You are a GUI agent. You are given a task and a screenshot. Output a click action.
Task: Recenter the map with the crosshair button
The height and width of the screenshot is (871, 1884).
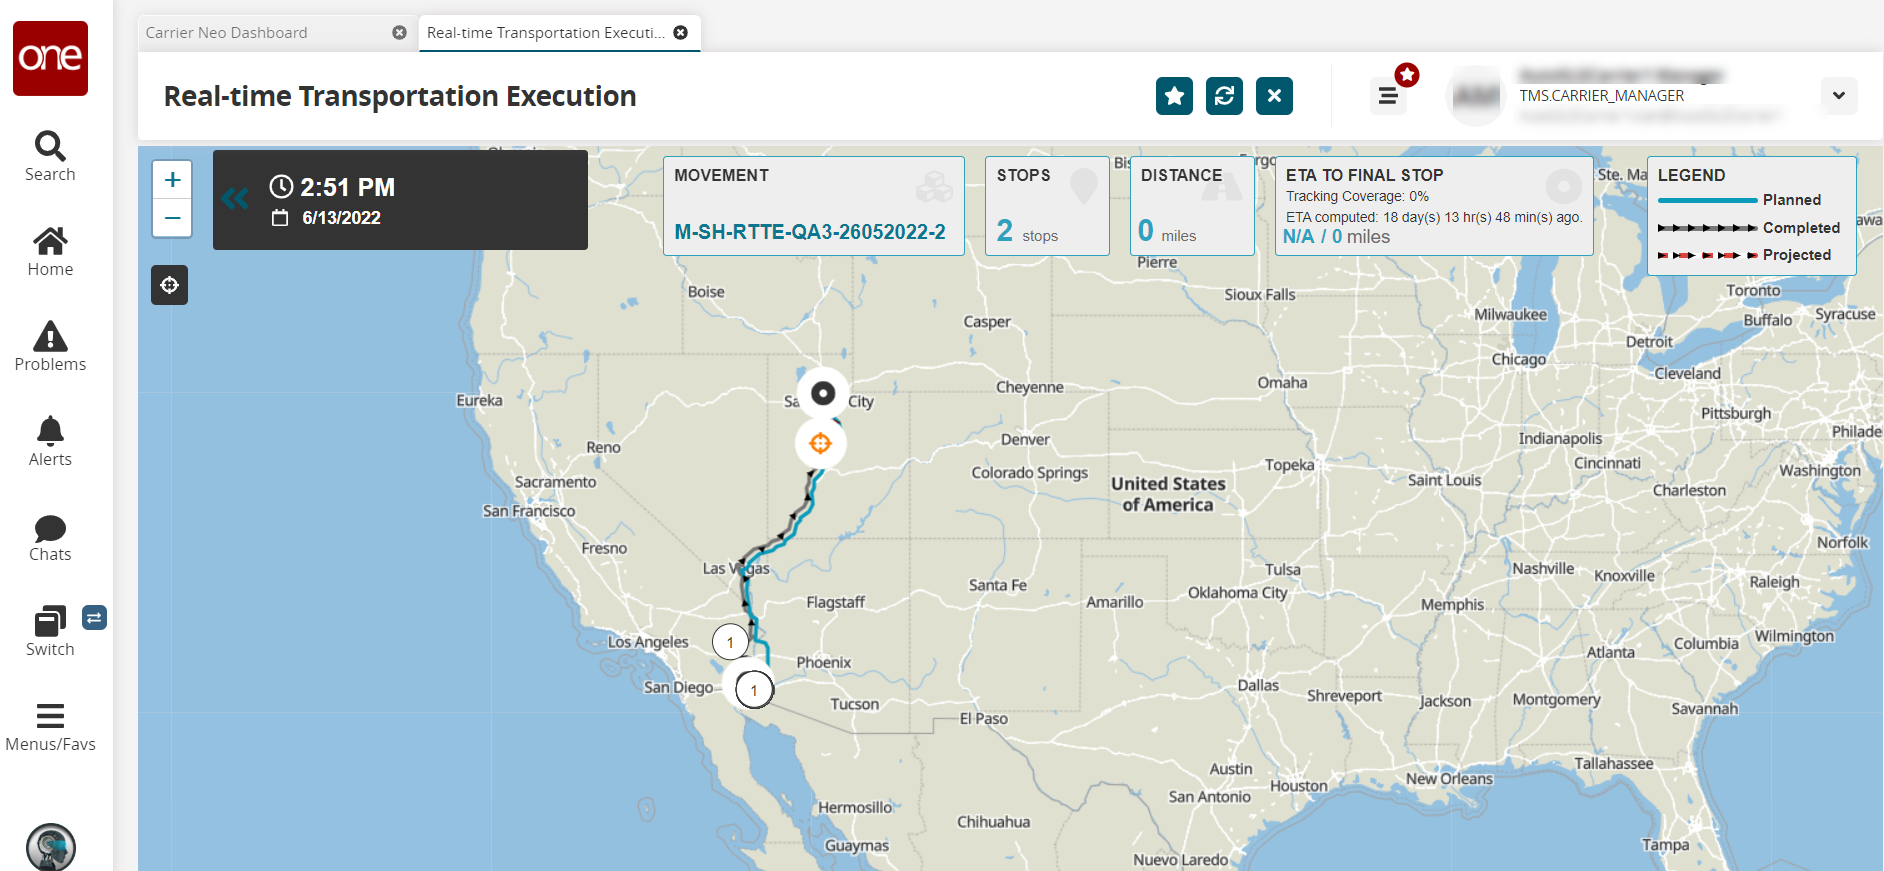point(170,285)
